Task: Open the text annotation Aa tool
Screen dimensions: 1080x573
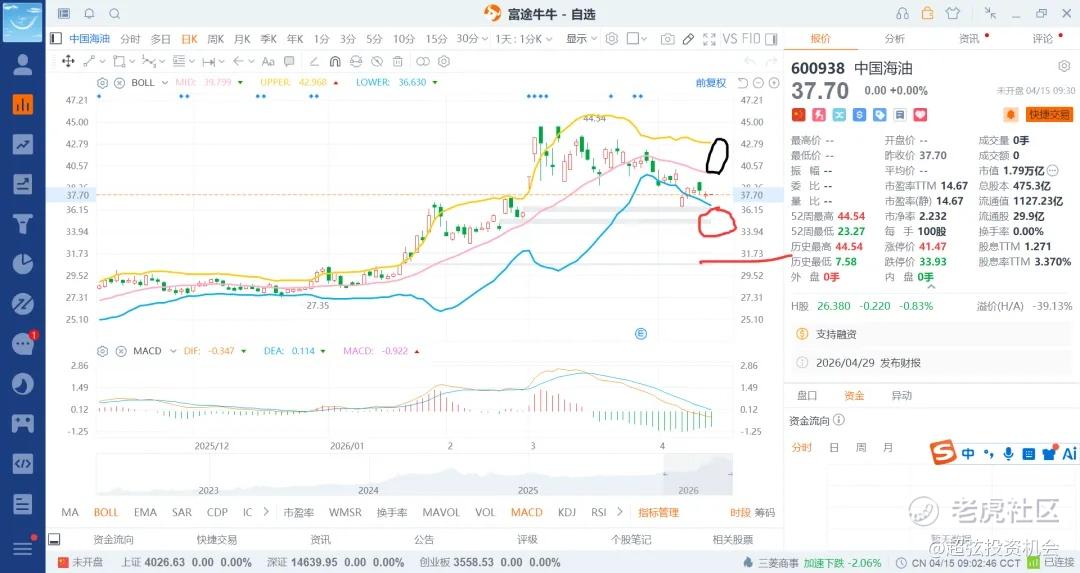Action: pos(269,61)
